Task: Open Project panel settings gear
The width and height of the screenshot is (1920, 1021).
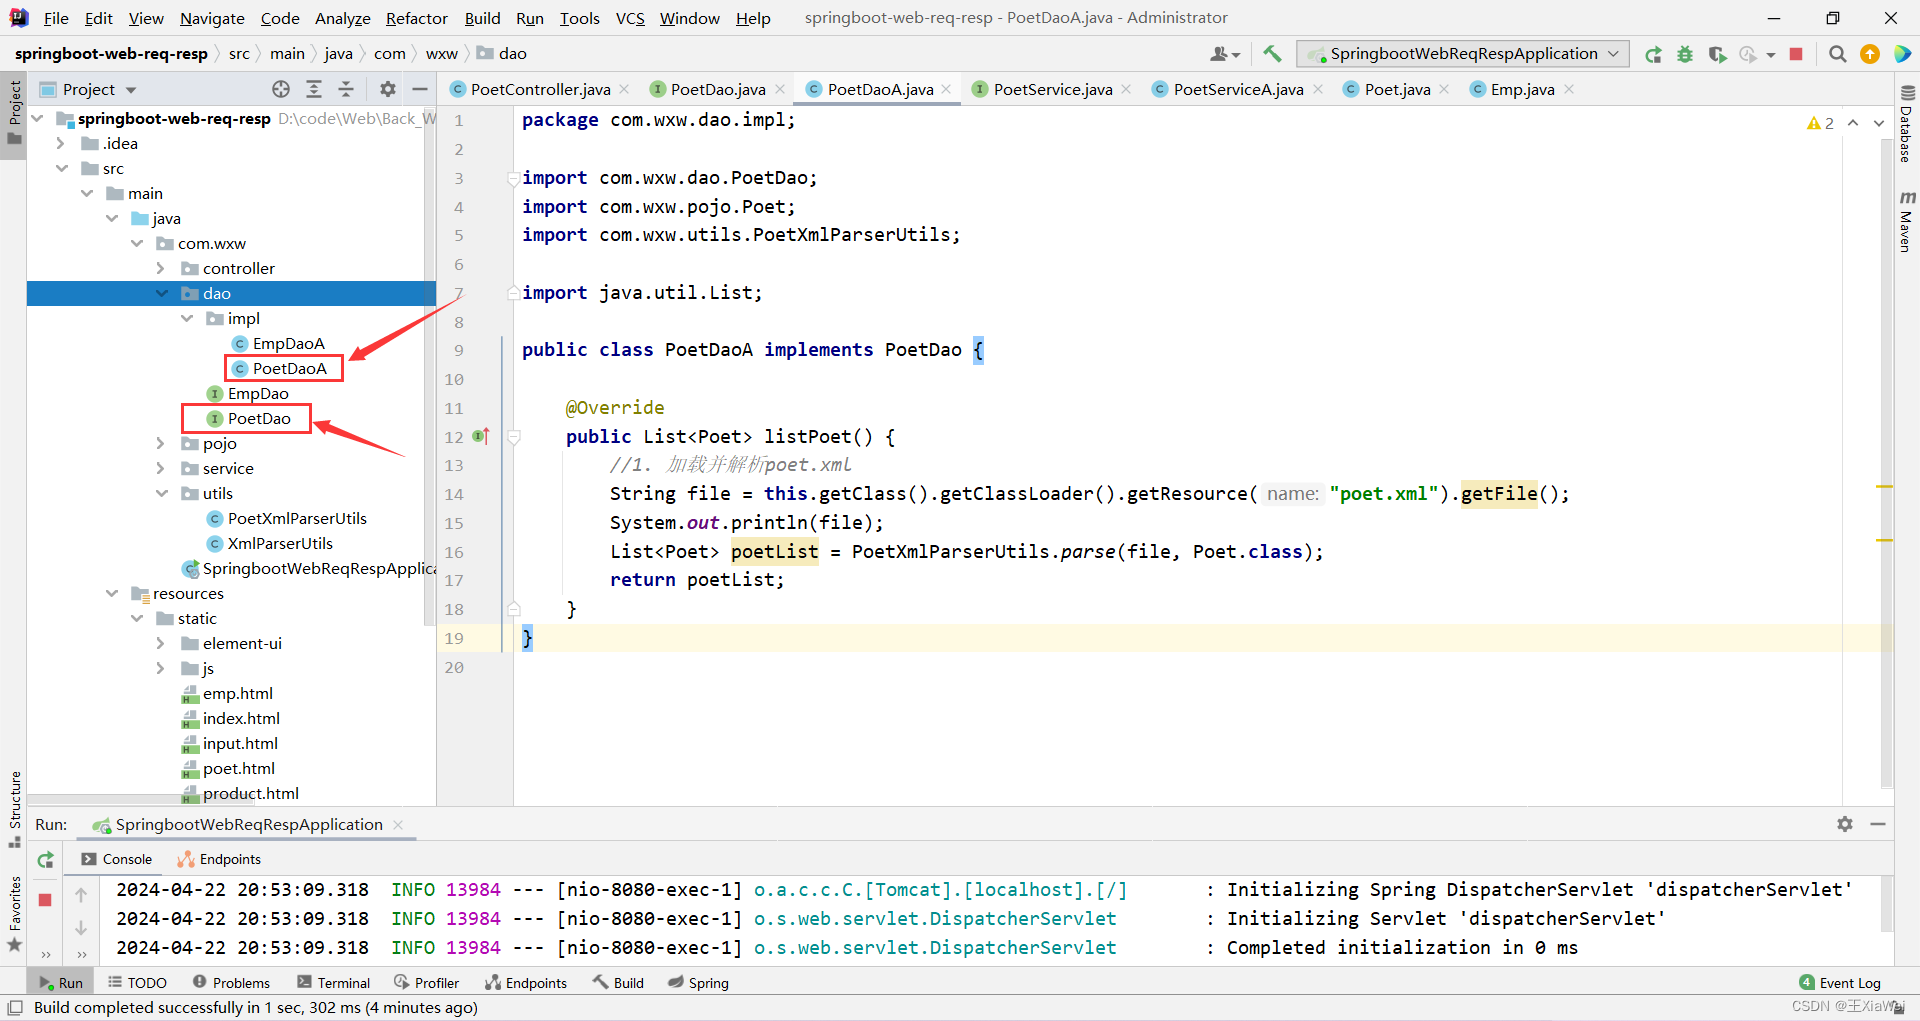Action: (388, 89)
